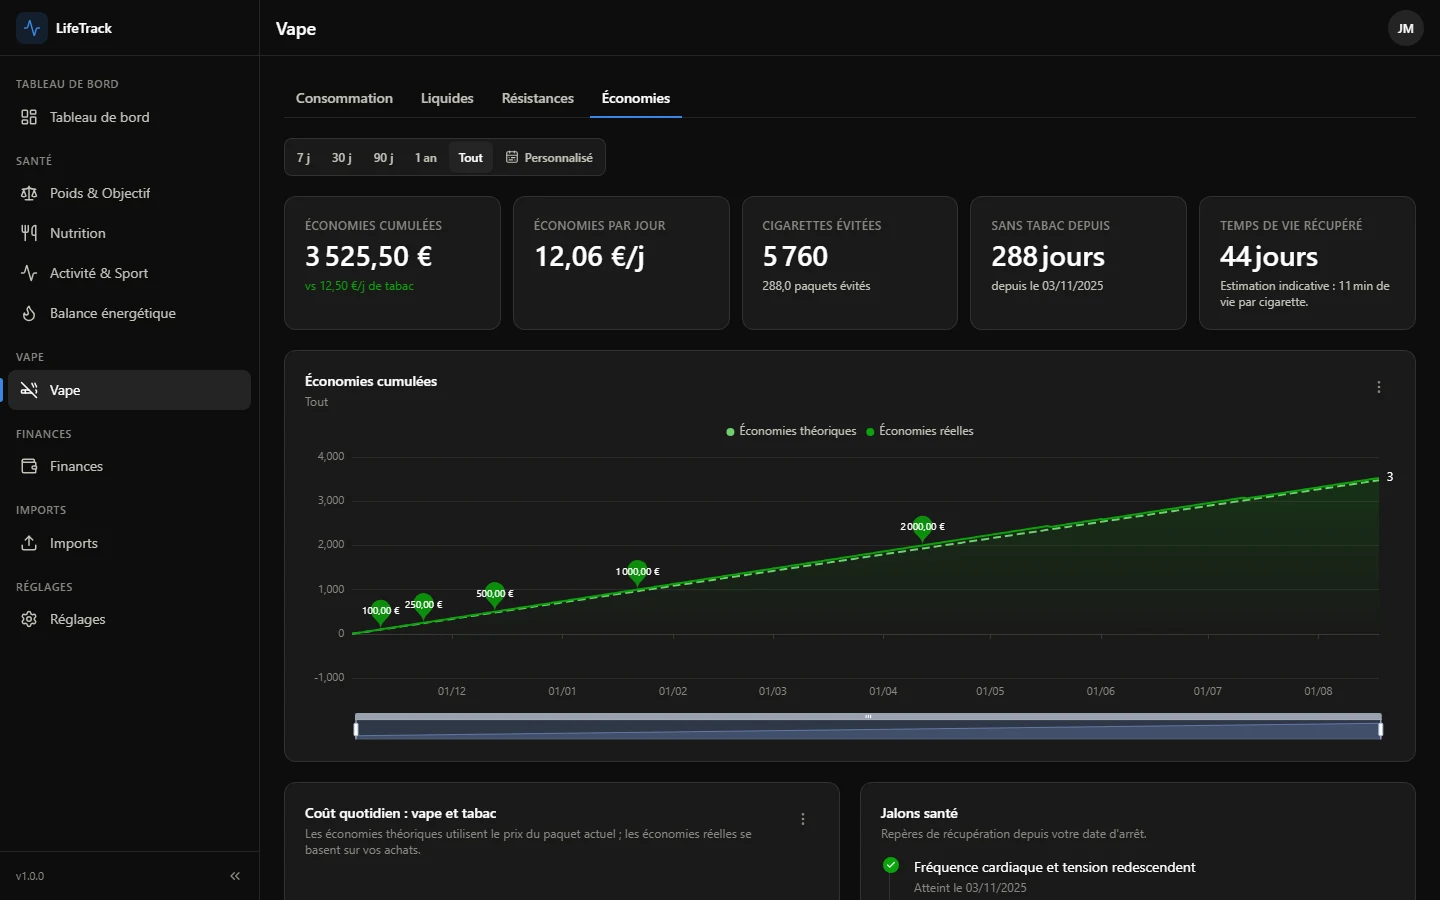
Task: Open Imports upload sidebar item
Action: tap(129, 543)
